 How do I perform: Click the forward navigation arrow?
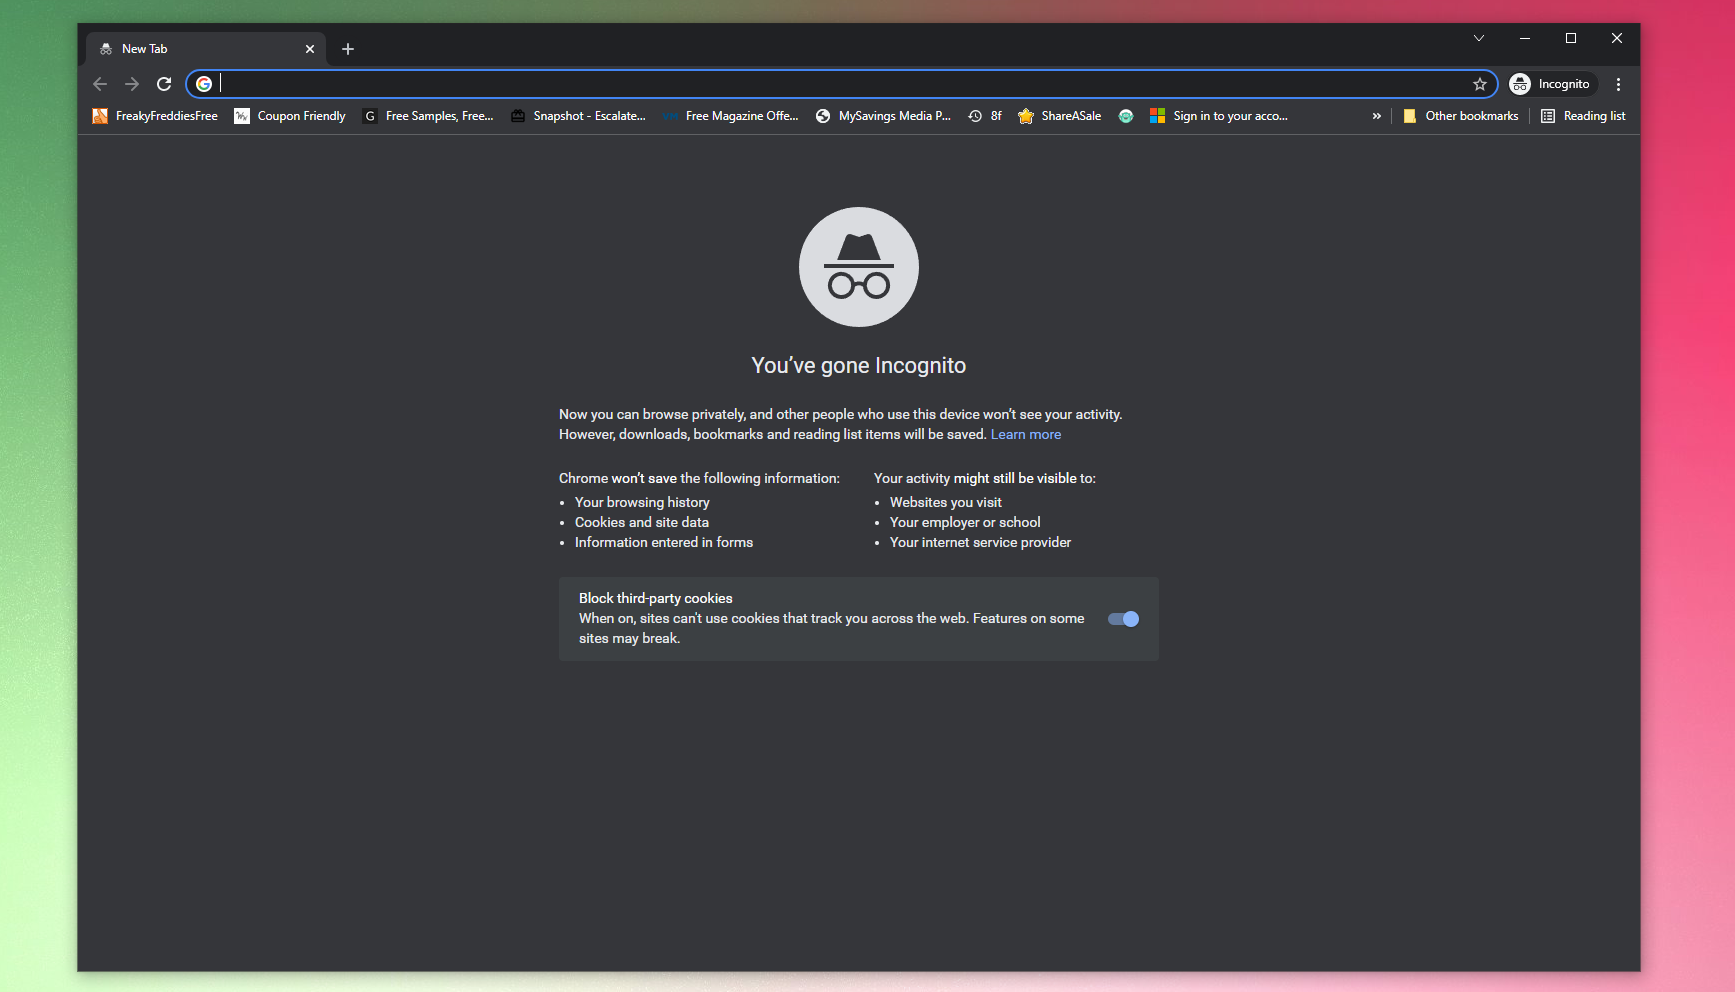click(132, 84)
